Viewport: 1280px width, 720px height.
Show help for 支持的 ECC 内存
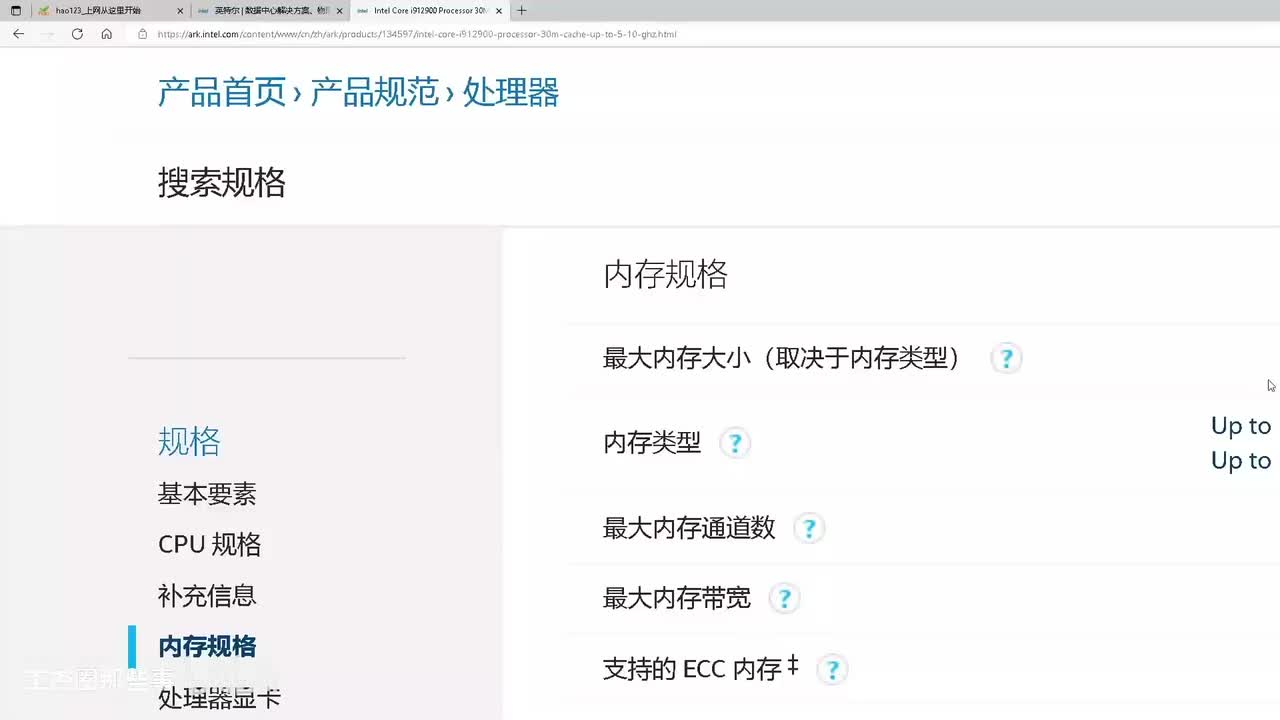pyautogui.click(x=831, y=669)
